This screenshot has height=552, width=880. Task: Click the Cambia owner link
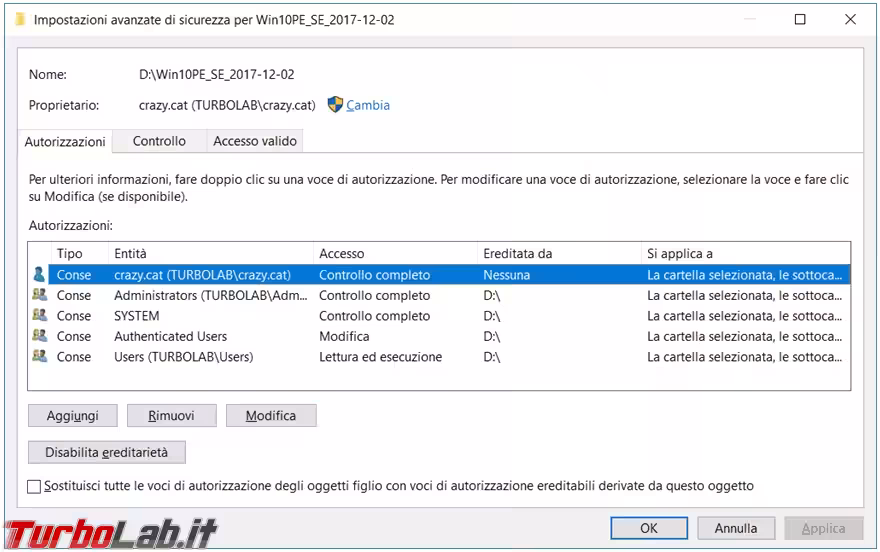point(368,105)
